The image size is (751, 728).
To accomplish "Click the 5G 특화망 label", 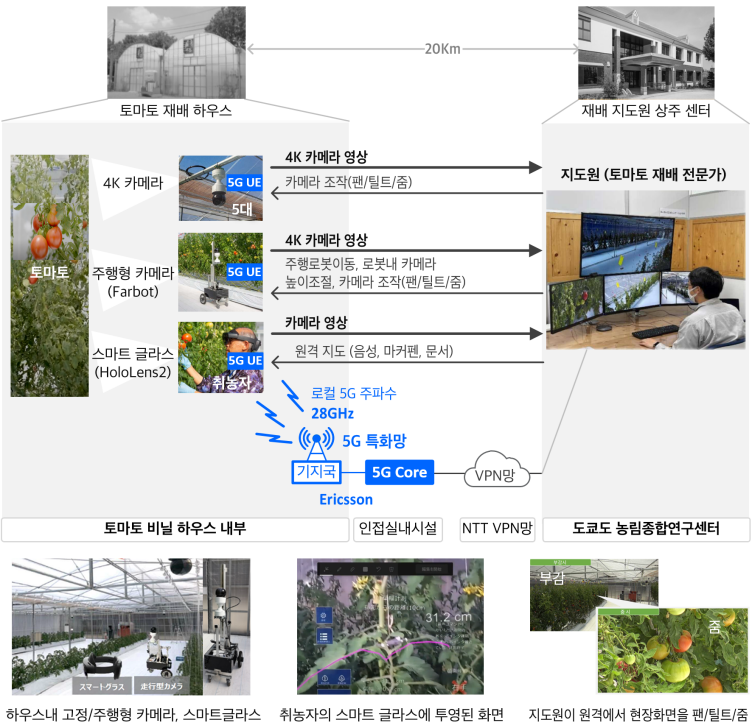I will (x=374, y=441).
